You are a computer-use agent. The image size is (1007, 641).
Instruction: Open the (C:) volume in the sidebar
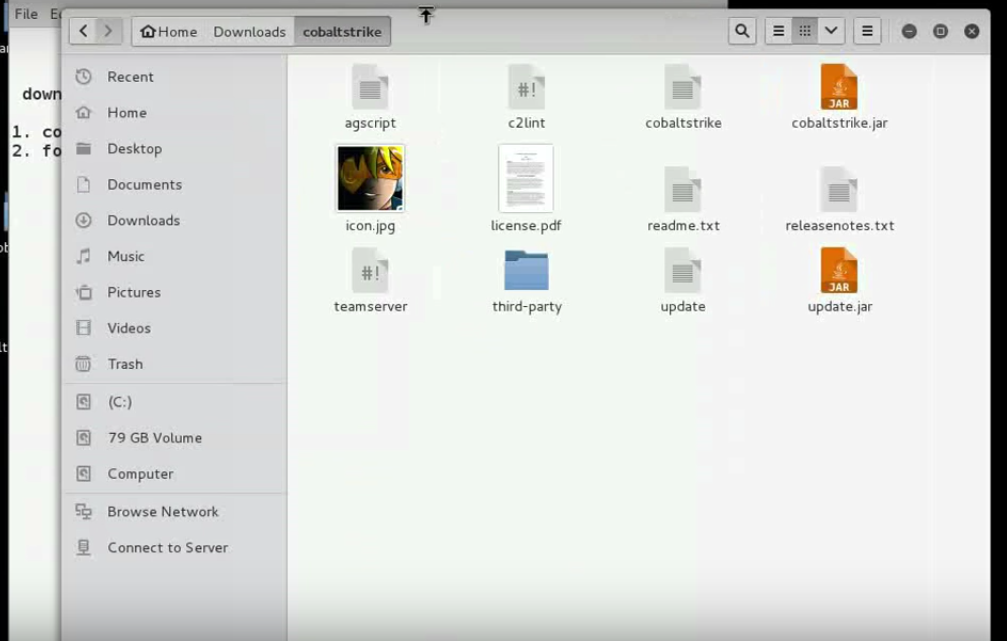point(175,402)
